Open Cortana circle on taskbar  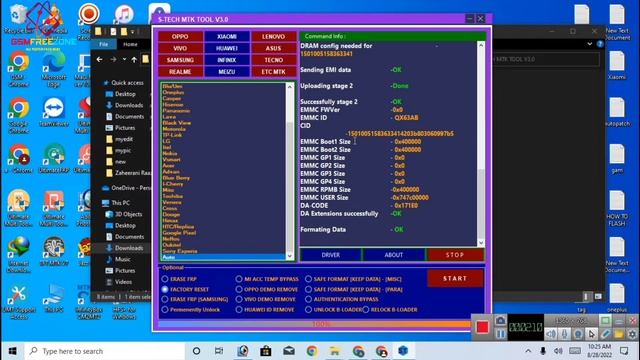point(196,351)
